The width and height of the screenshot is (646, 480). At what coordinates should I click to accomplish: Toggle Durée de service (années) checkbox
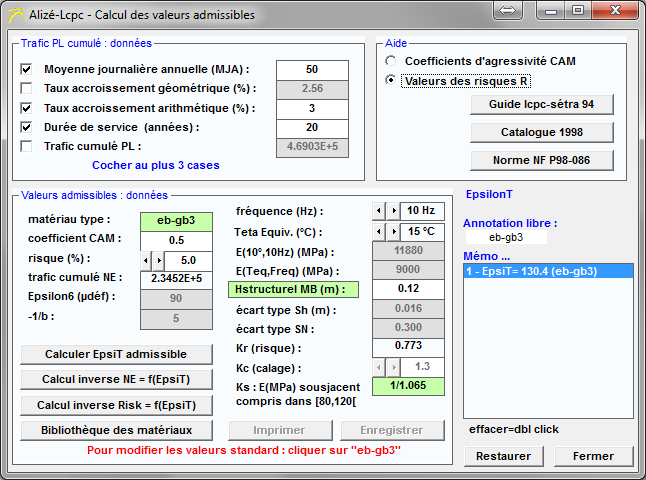click(26, 127)
